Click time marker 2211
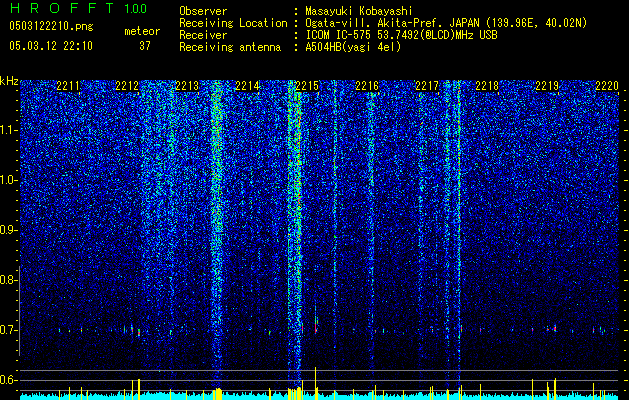Screen dimensions: 629x400 [68, 86]
